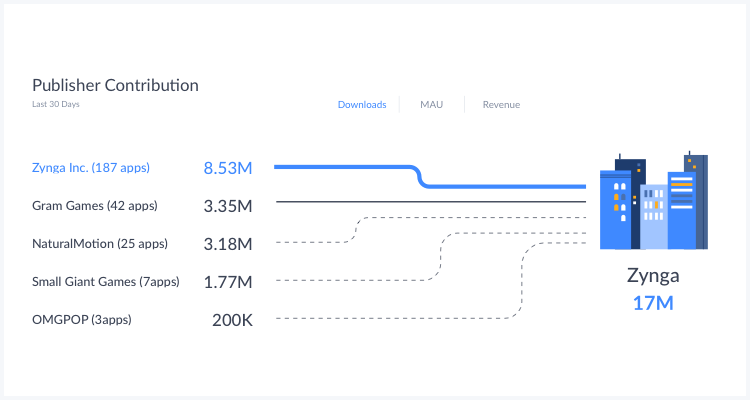Image resolution: width=750 pixels, height=400 pixels.
Task: Click the solid black Gram Games line
Action: [x=430, y=202]
